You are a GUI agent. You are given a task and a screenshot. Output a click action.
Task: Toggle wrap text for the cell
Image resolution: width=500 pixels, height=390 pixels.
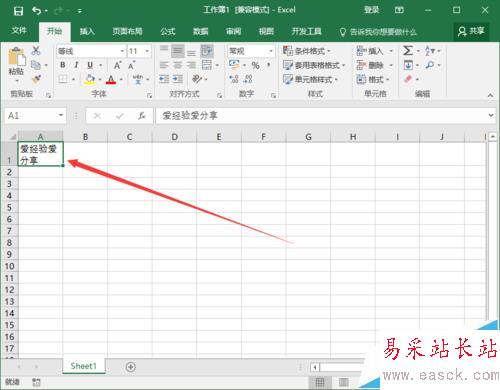(x=207, y=51)
